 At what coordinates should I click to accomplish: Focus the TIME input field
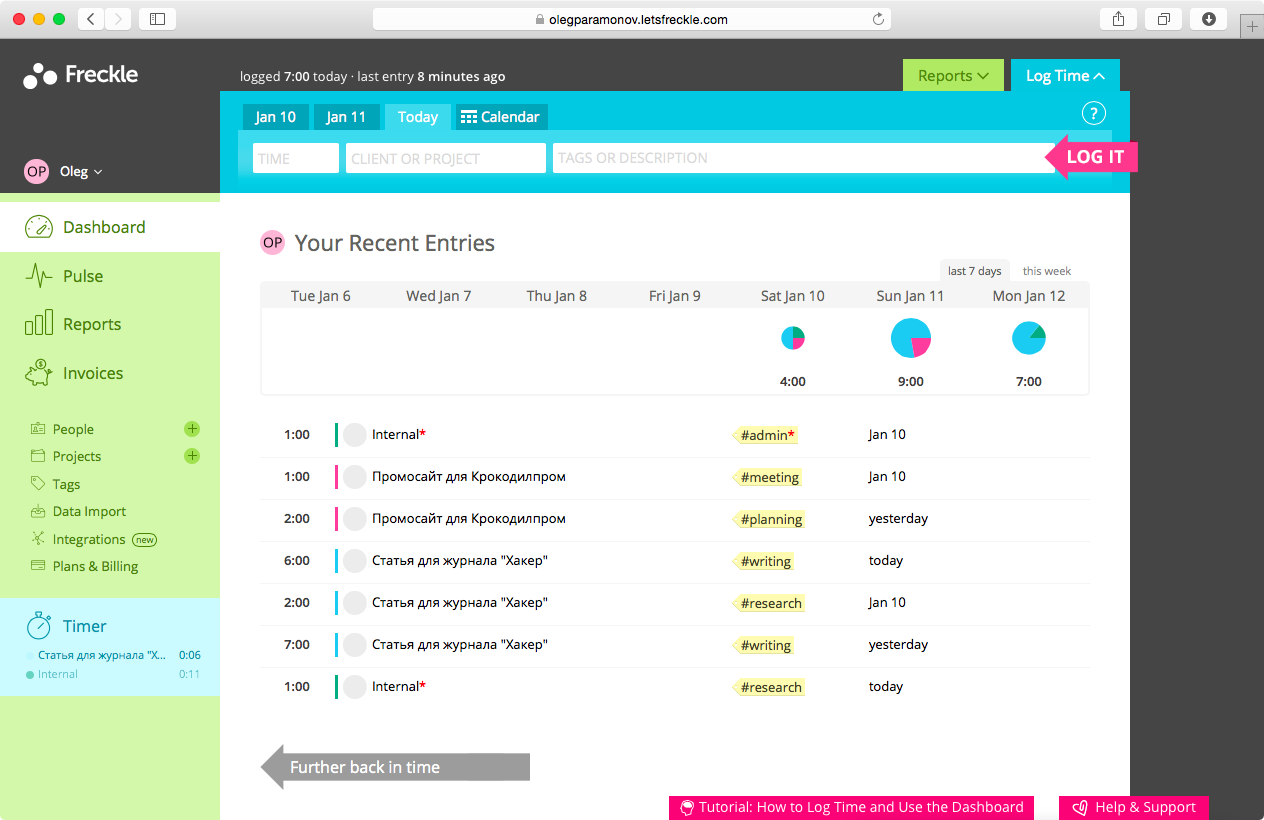[x=296, y=158]
